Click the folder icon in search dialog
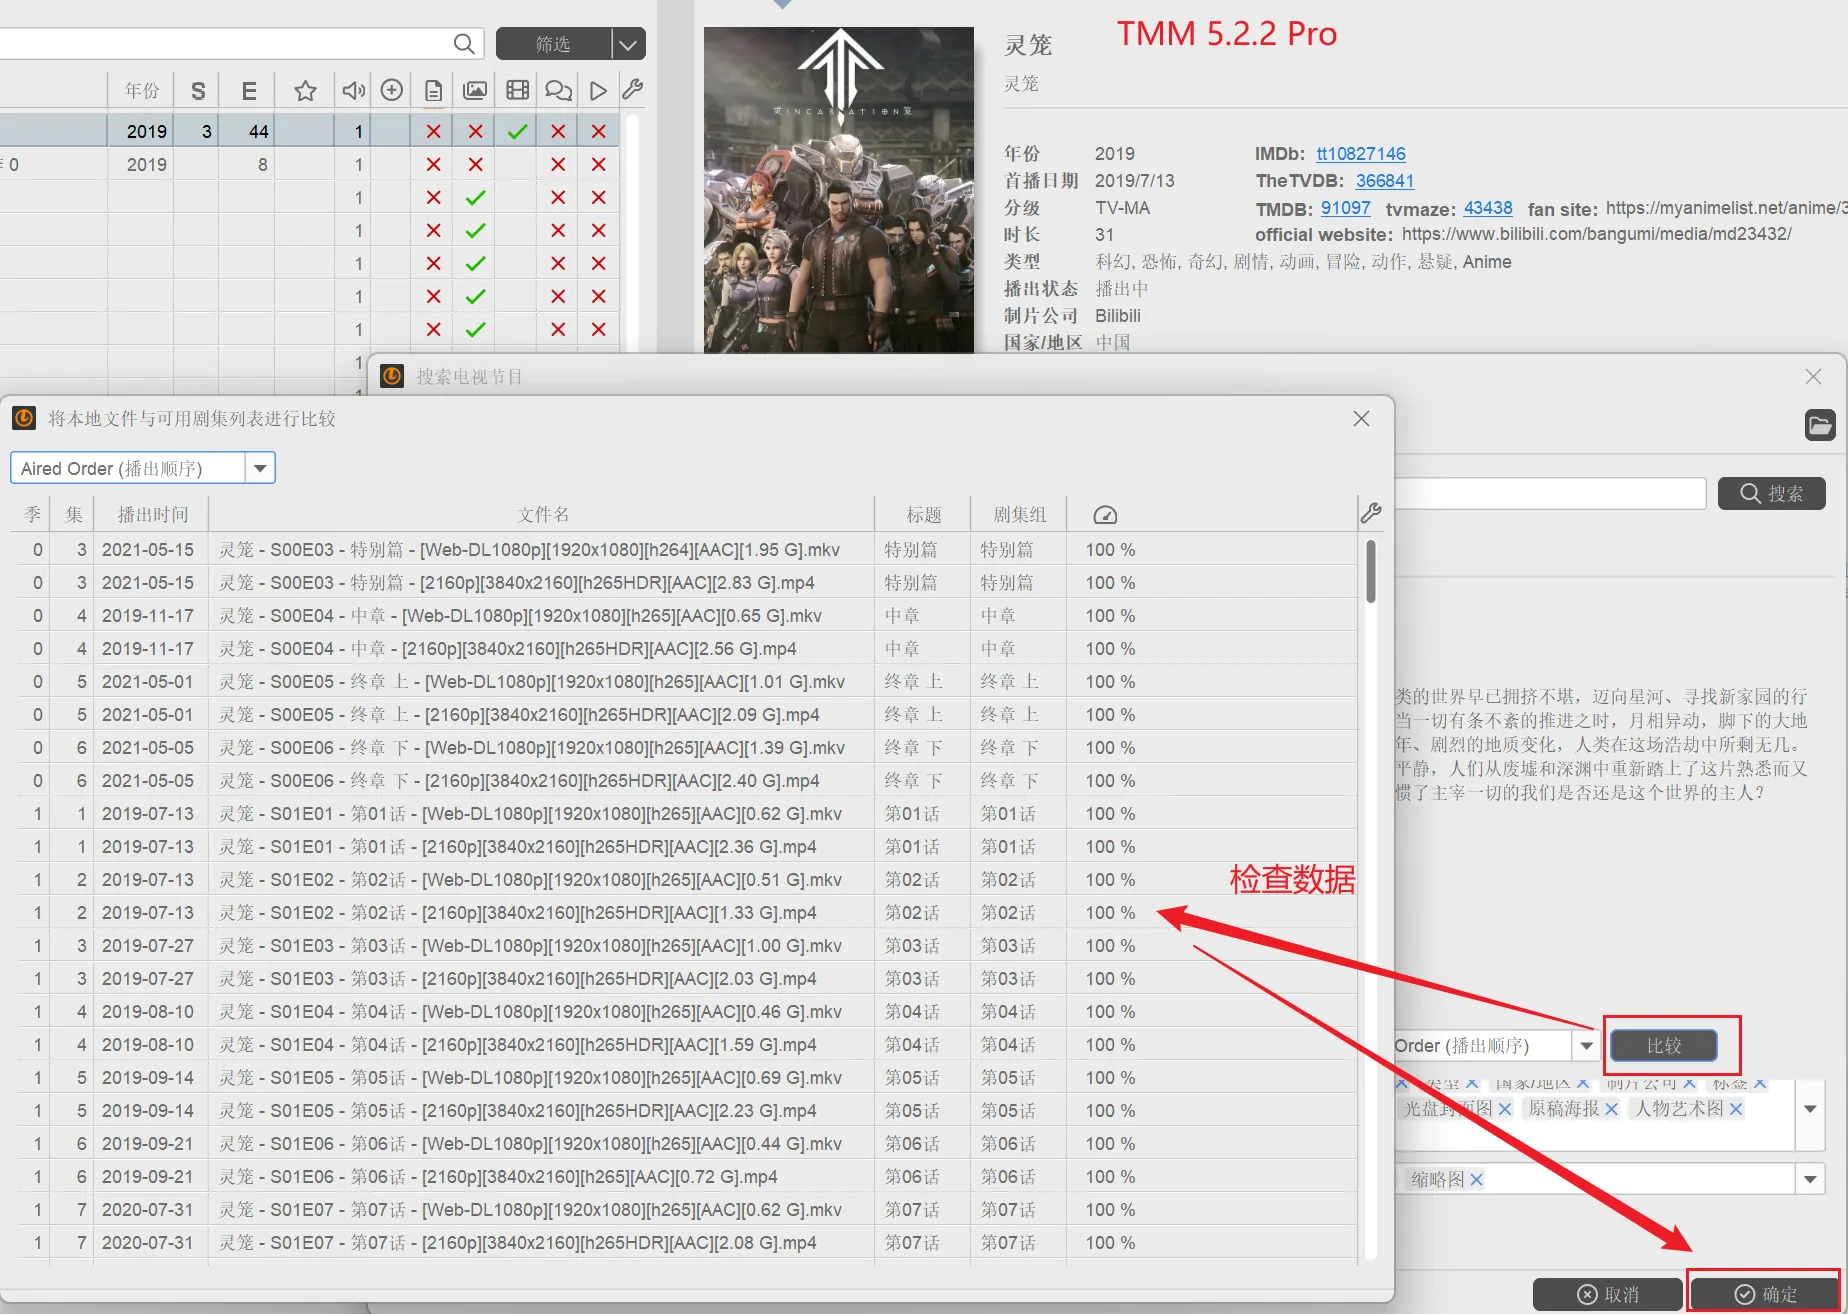 [1820, 425]
